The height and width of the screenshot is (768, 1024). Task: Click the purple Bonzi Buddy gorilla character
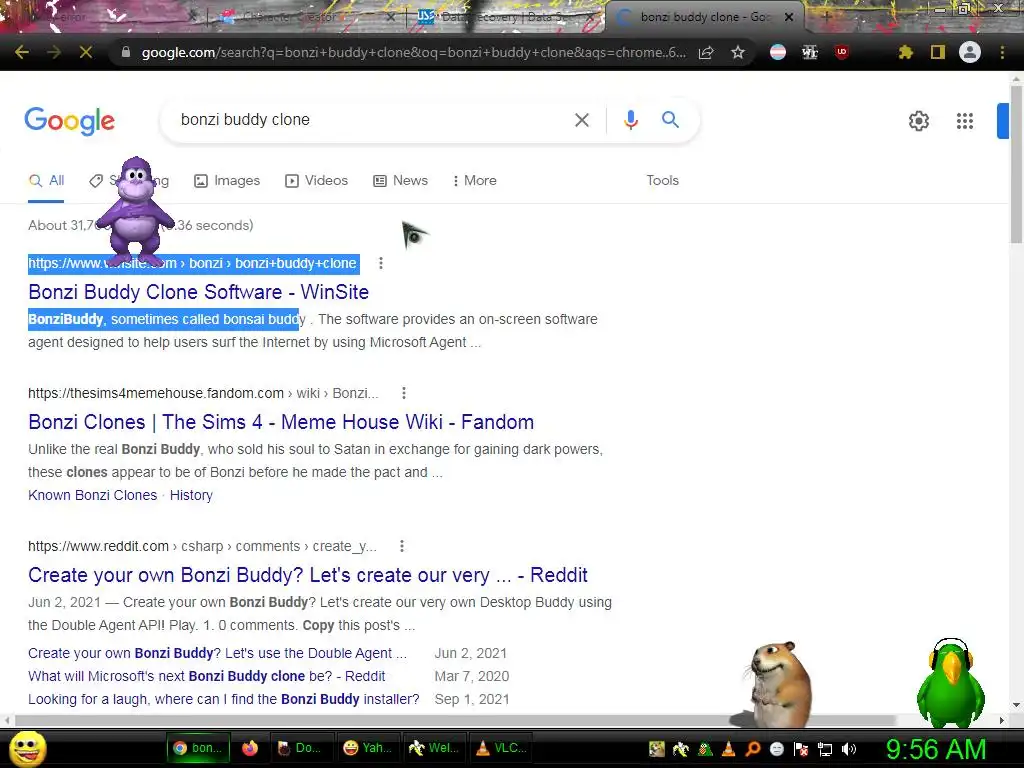(136, 212)
